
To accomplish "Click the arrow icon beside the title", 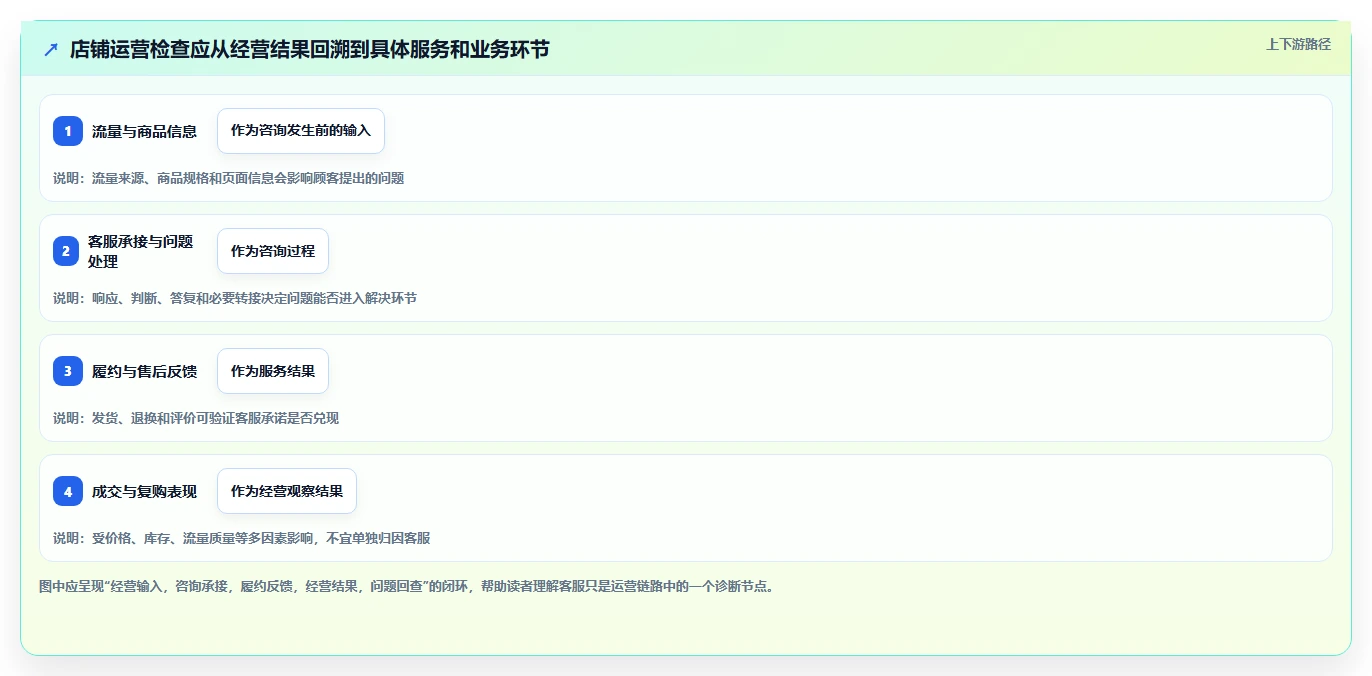I will (51, 49).
